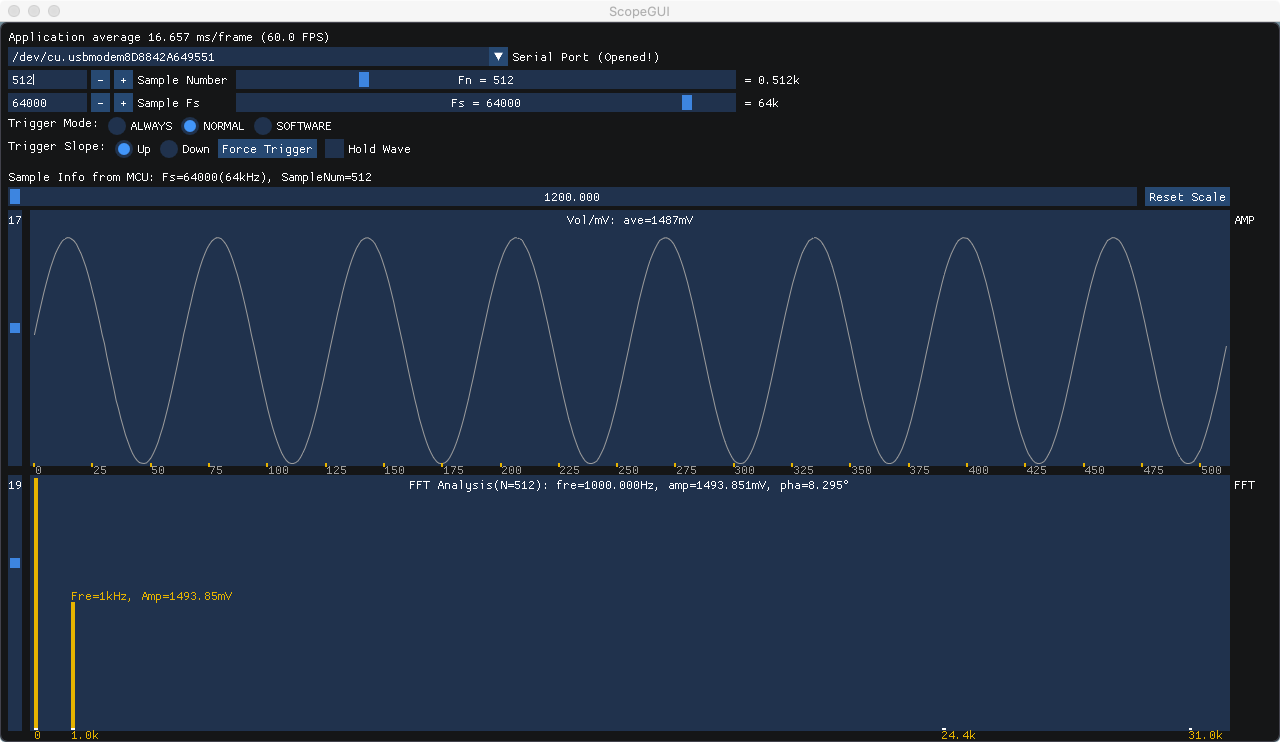Open the serial port dropdown arrow

point(498,57)
